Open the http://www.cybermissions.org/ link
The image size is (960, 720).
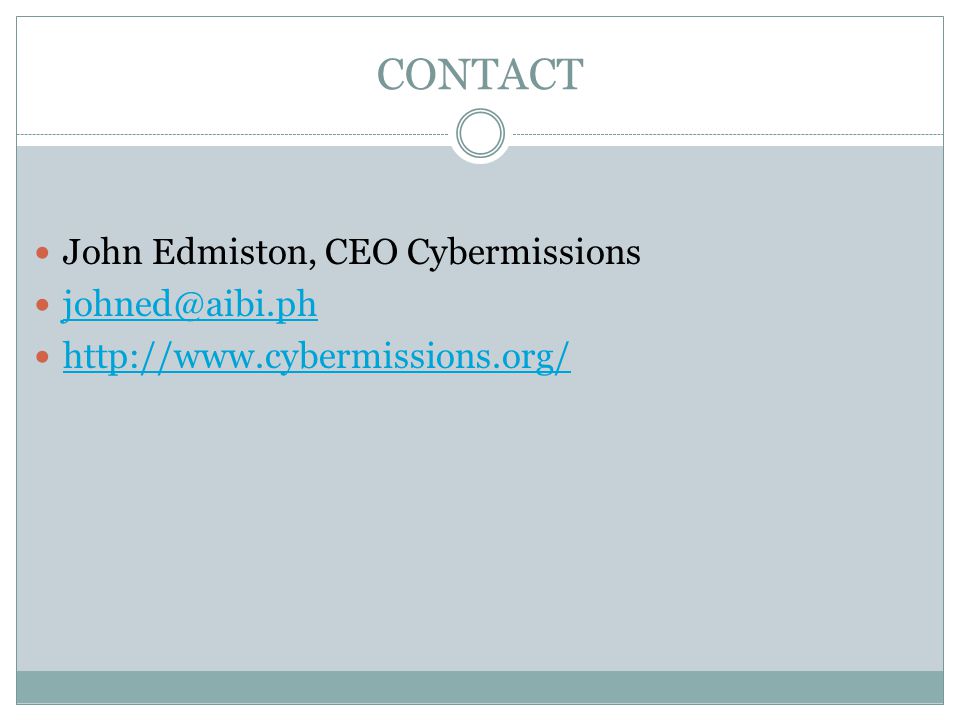click(x=317, y=356)
